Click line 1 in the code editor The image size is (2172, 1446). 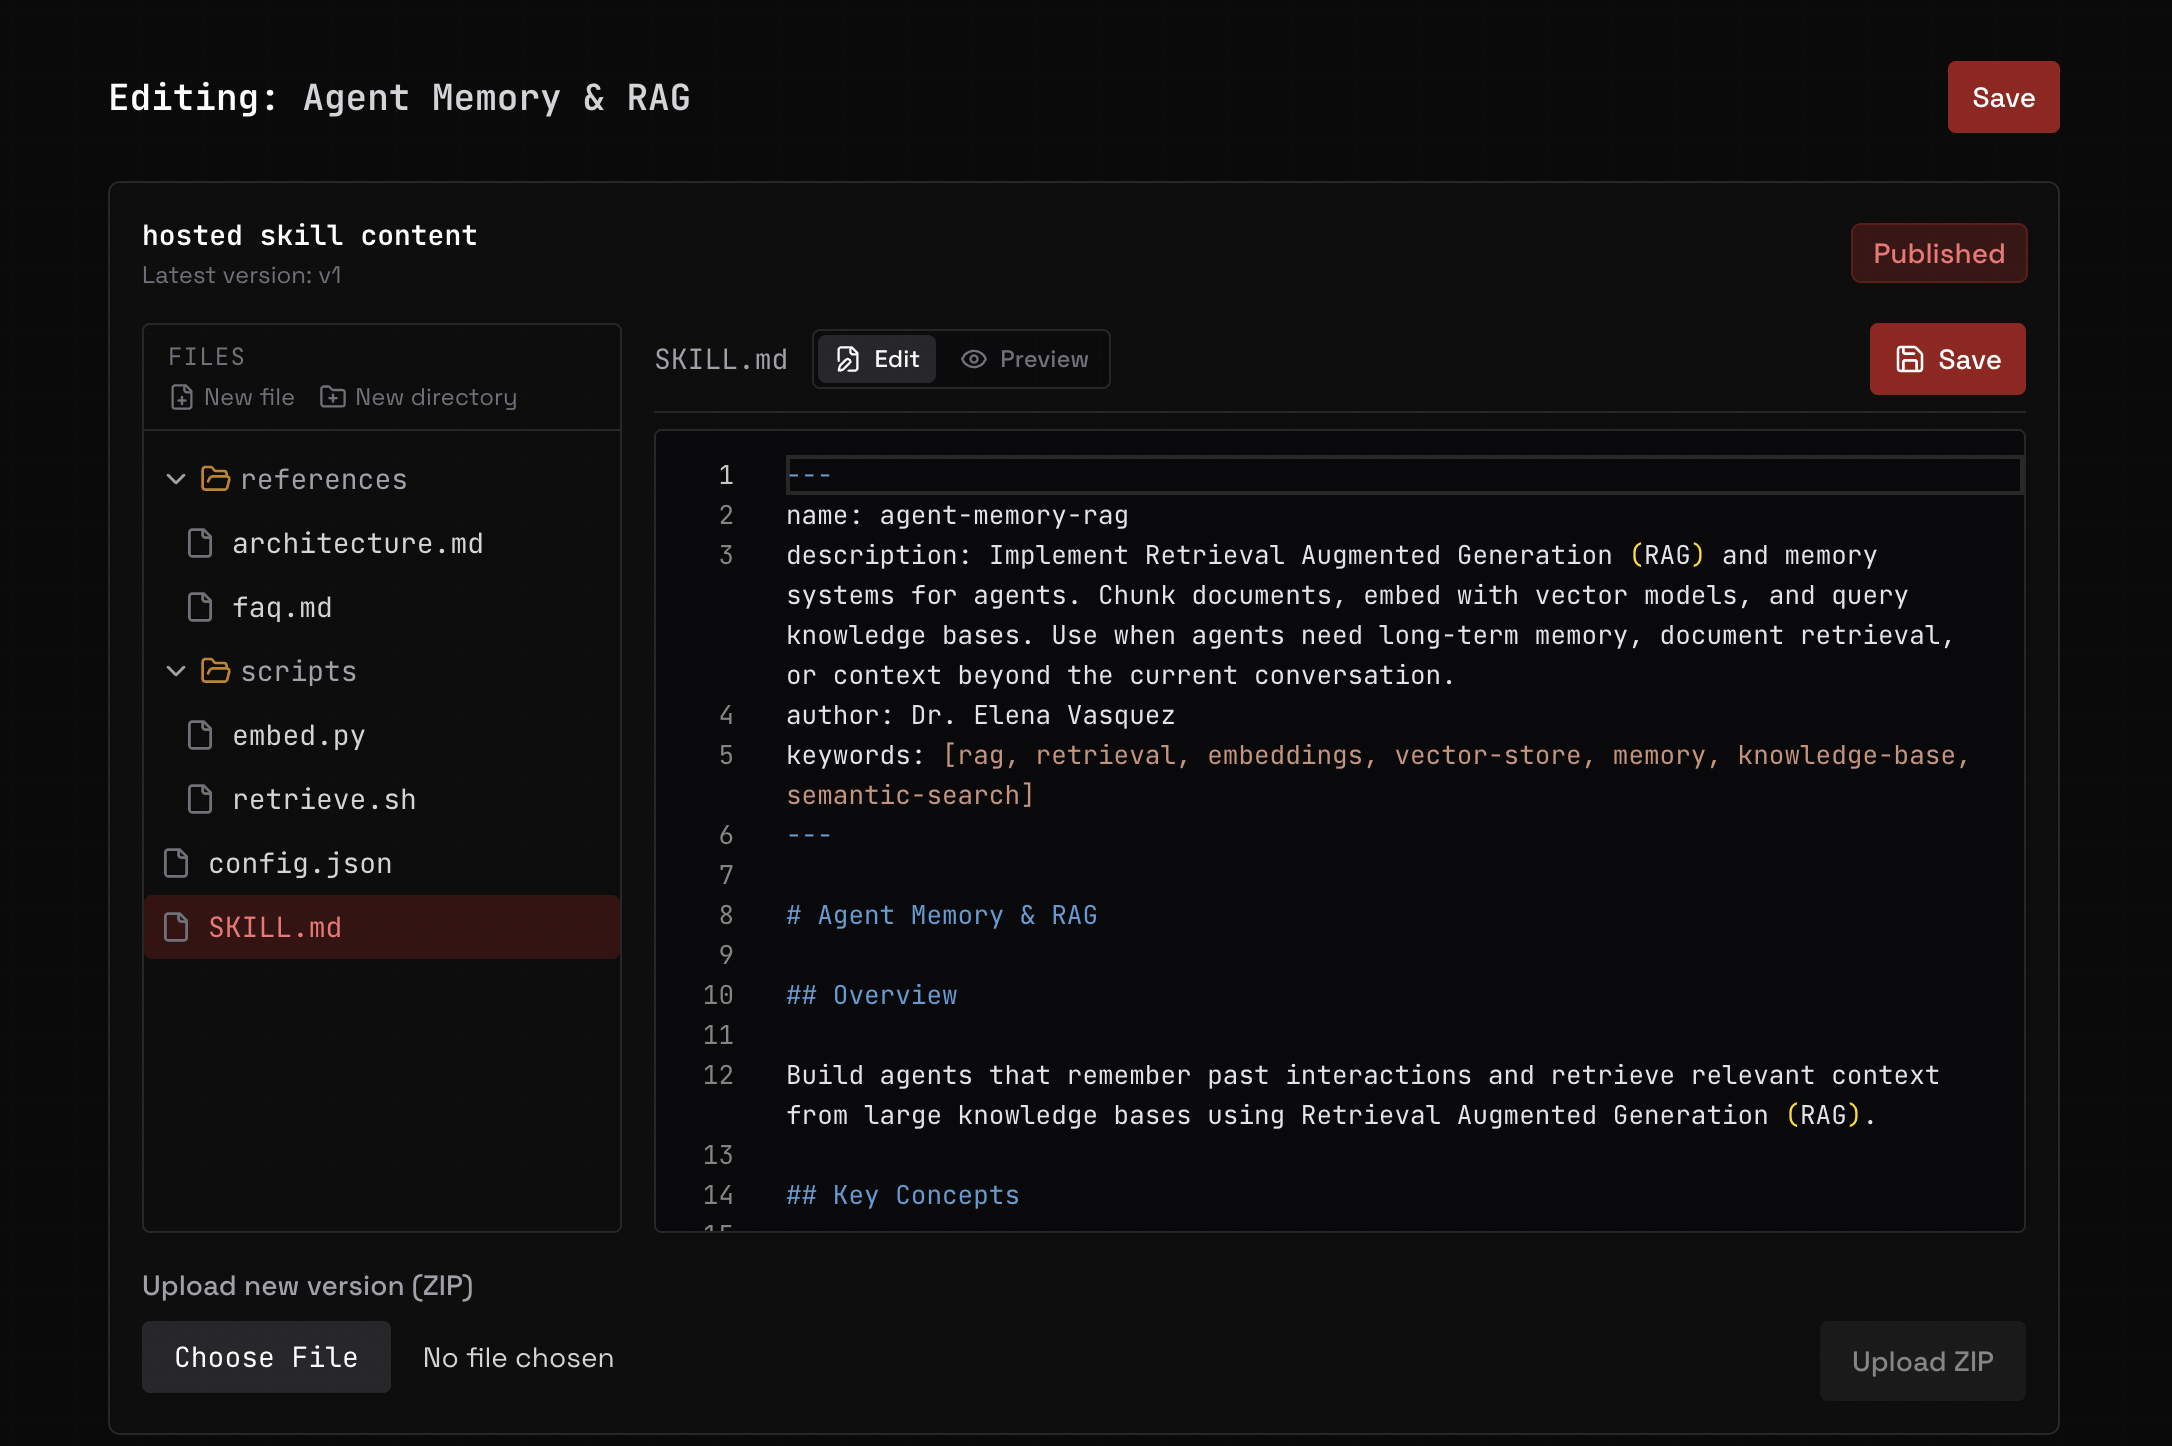pyautogui.click(x=1400, y=476)
